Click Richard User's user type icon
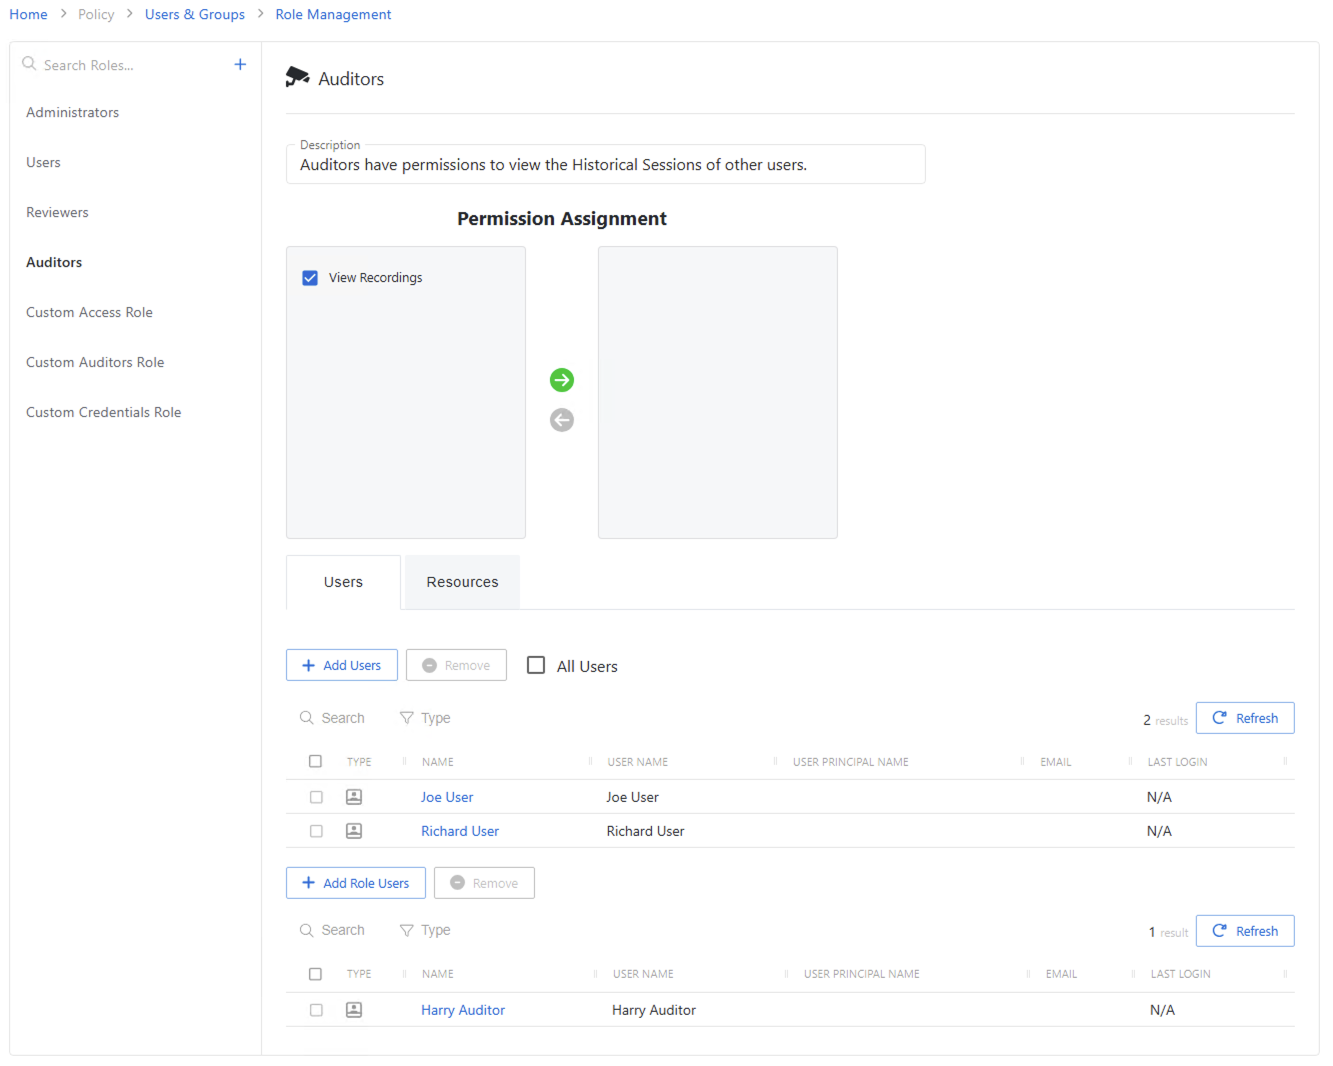1333x1066 pixels. coord(354,831)
